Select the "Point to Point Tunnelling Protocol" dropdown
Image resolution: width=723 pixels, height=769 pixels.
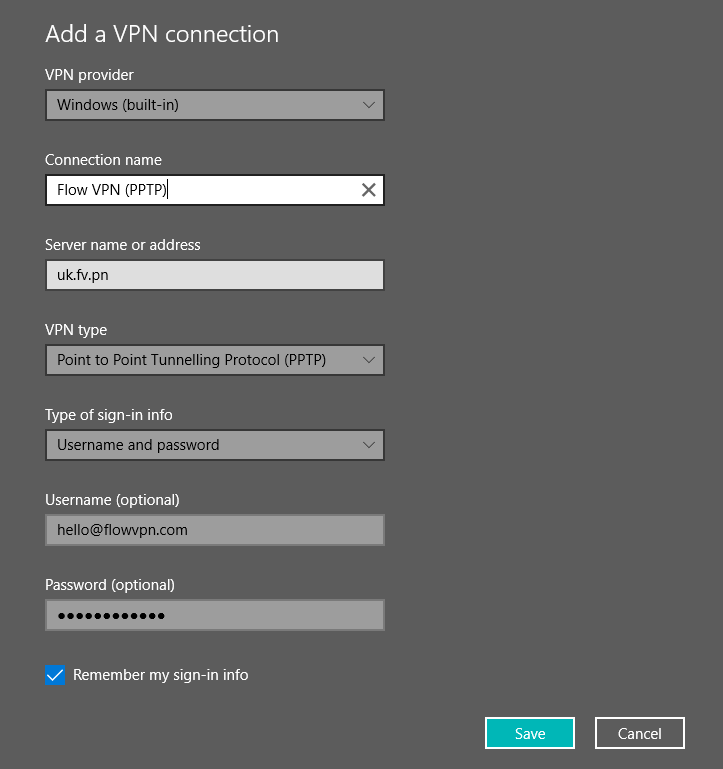pos(200,360)
